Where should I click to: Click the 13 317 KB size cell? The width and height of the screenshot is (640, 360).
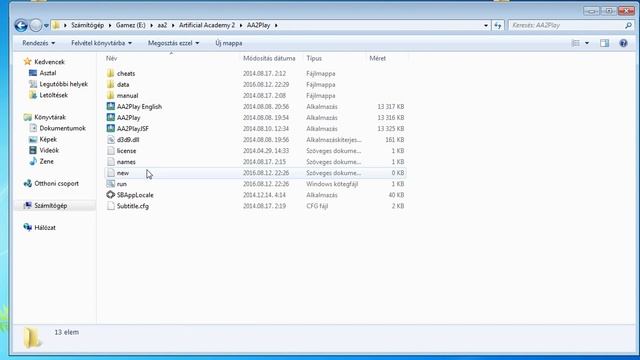[x=390, y=106]
